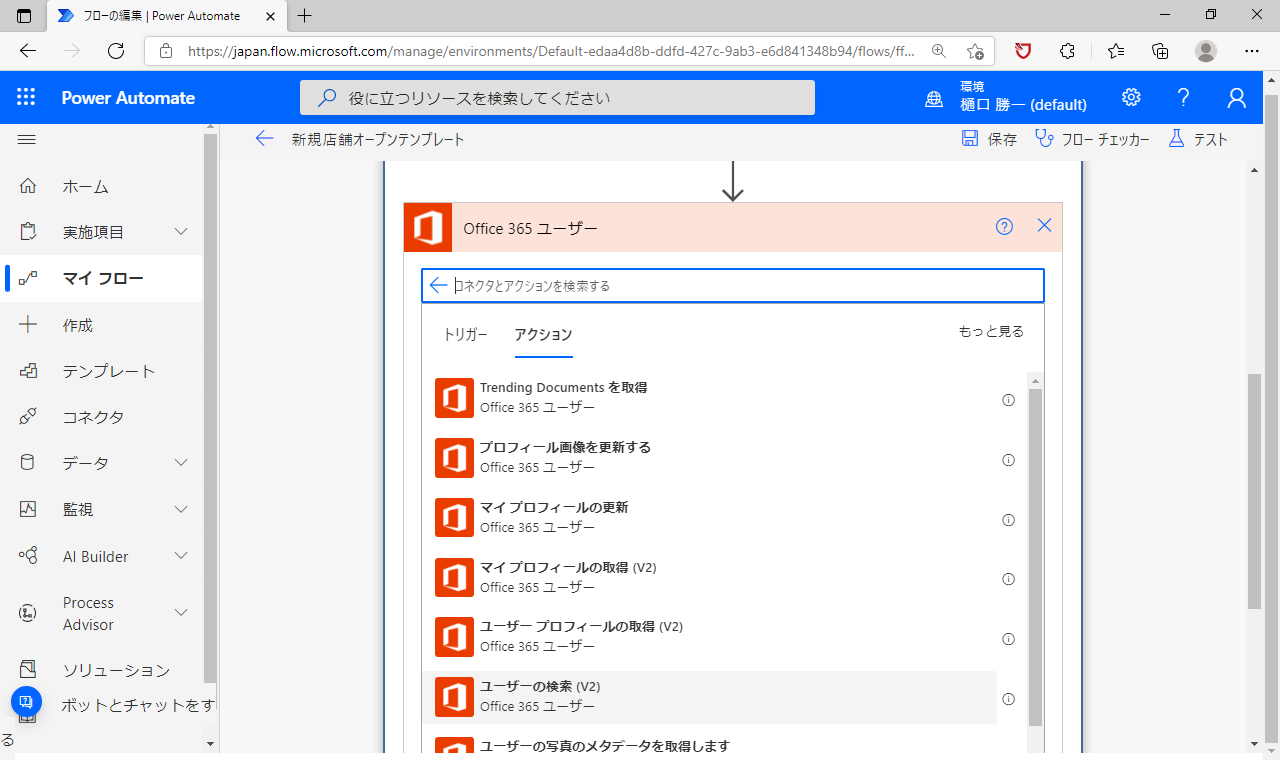
Task: Open the browser Settings and more menu
Action: click(1252, 51)
